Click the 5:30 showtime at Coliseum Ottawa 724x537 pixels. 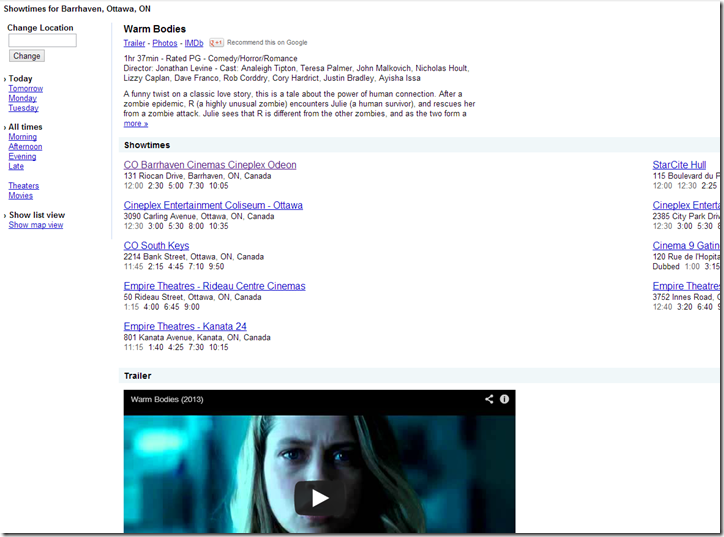(176, 226)
